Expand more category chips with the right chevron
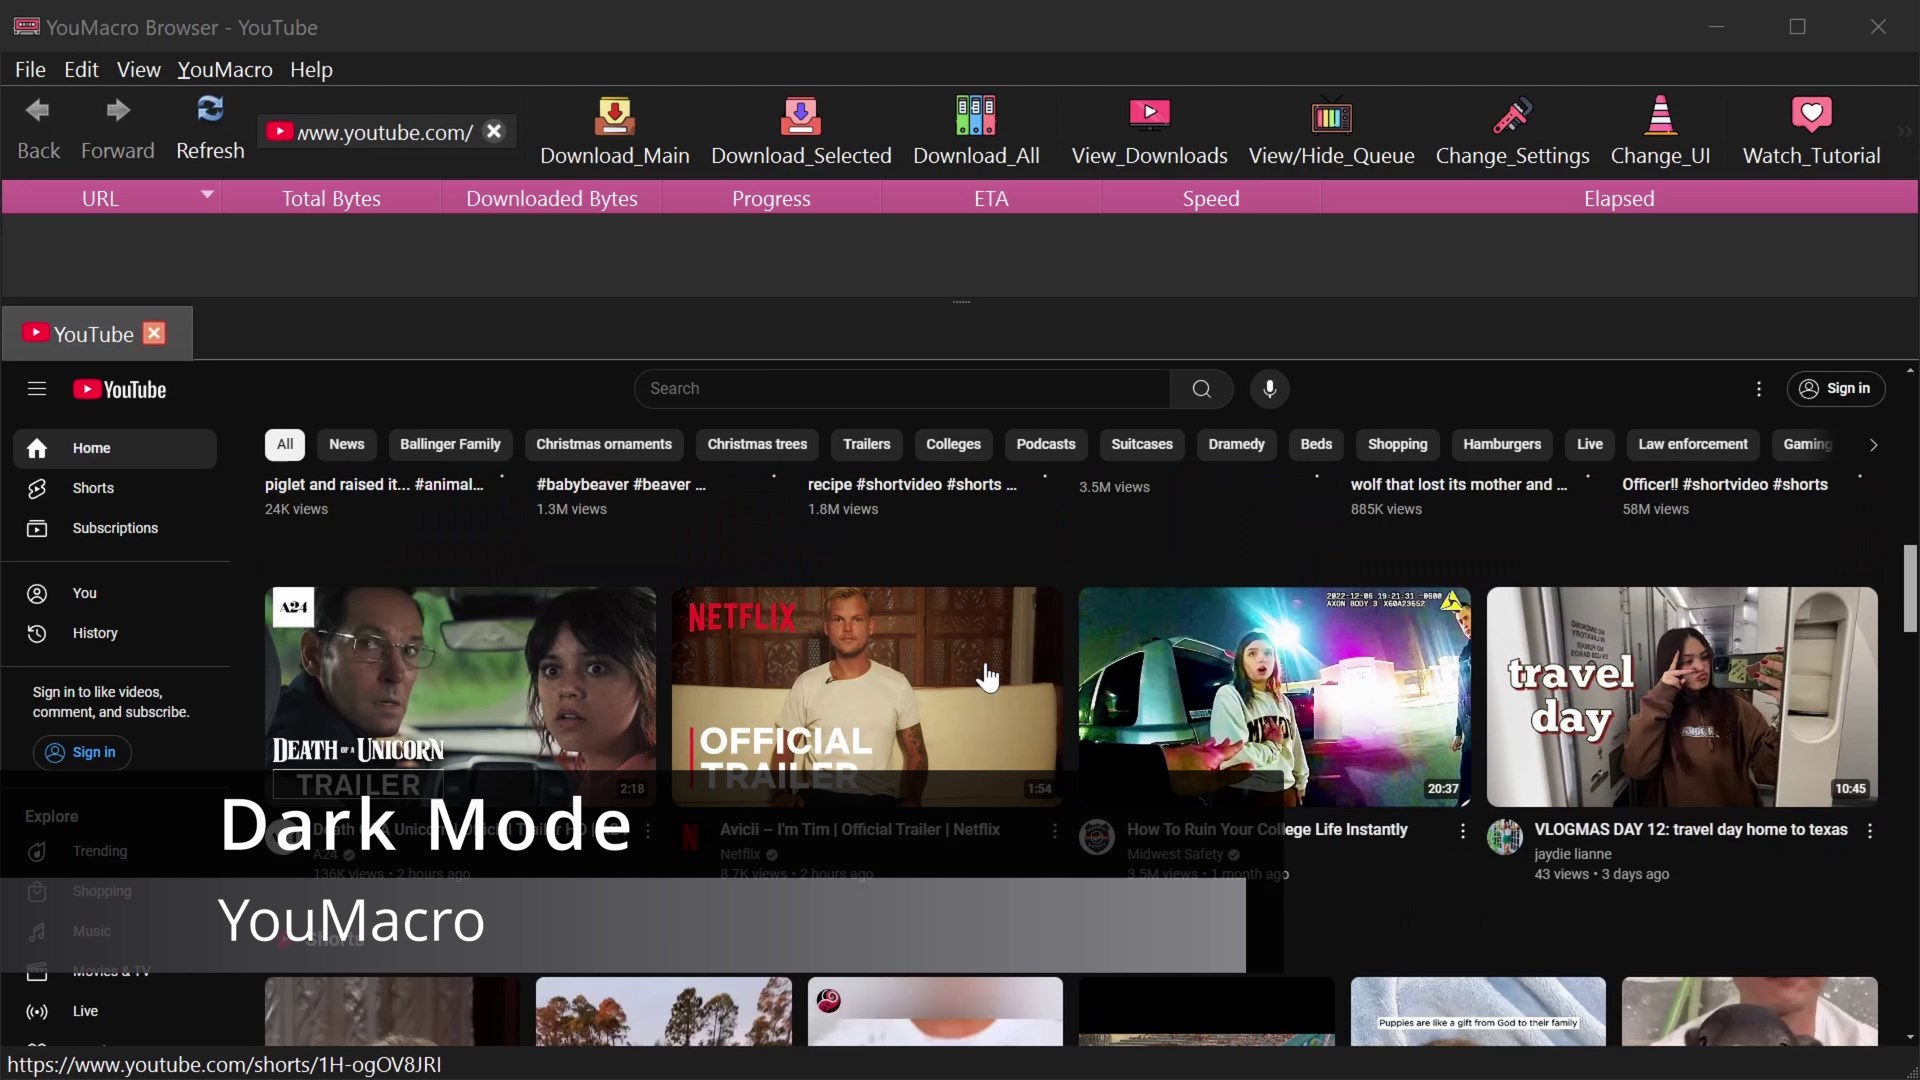Image resolution: width=1920 pixels, height=1080 pixels. click(1874, 445)
